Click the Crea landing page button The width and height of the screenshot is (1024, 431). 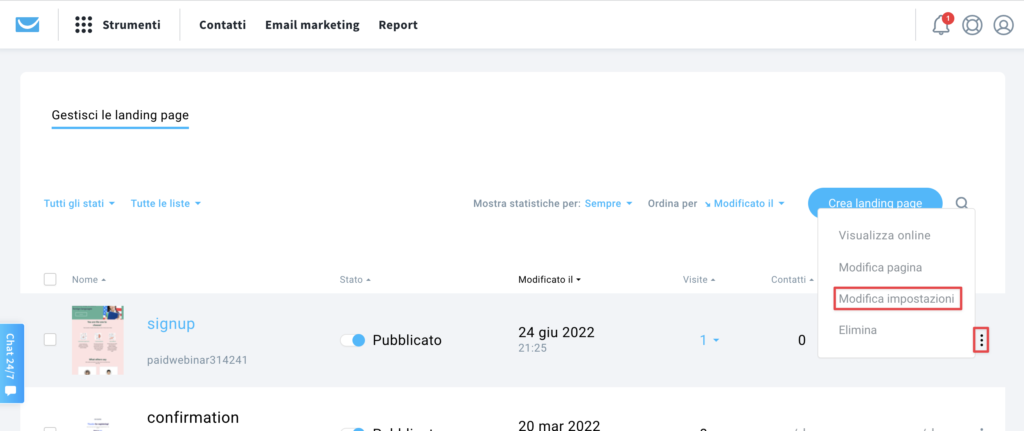(x=875, y=203)
